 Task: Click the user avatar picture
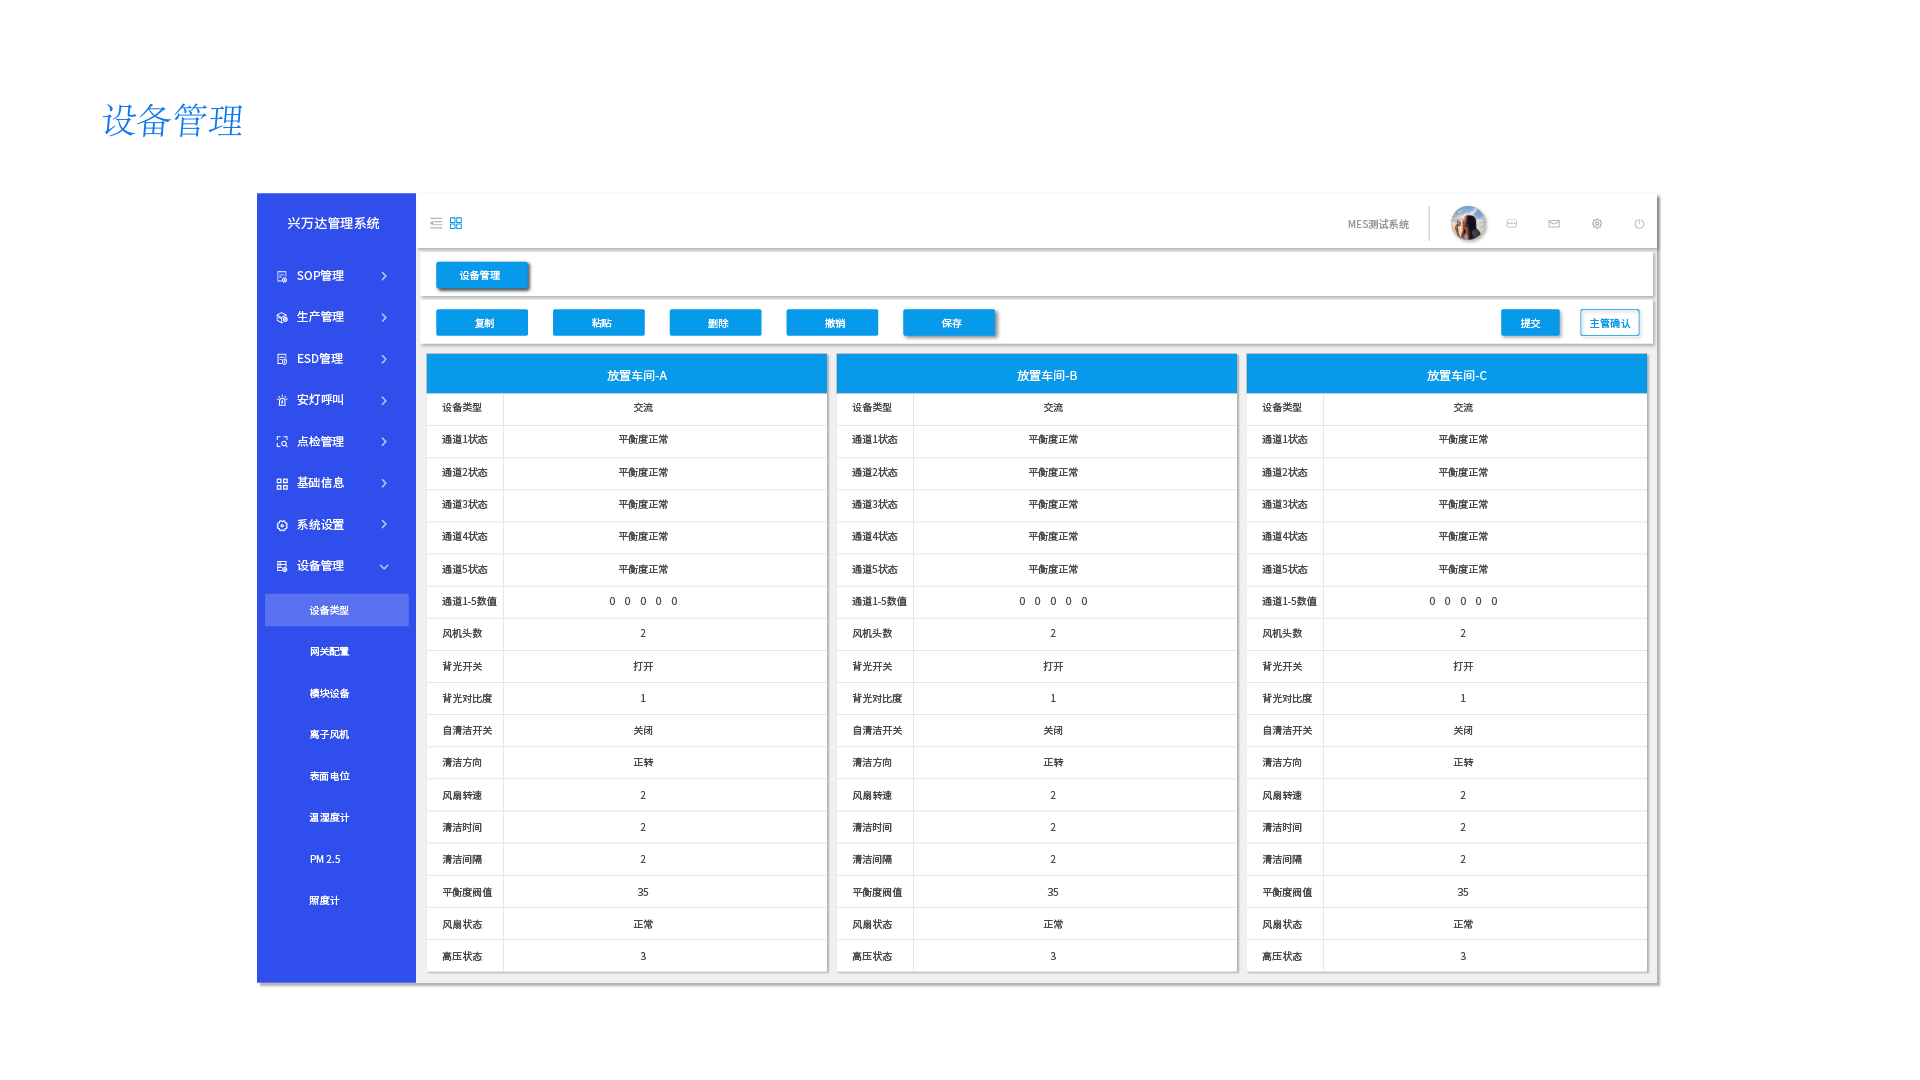click(x=1468, y=223)
